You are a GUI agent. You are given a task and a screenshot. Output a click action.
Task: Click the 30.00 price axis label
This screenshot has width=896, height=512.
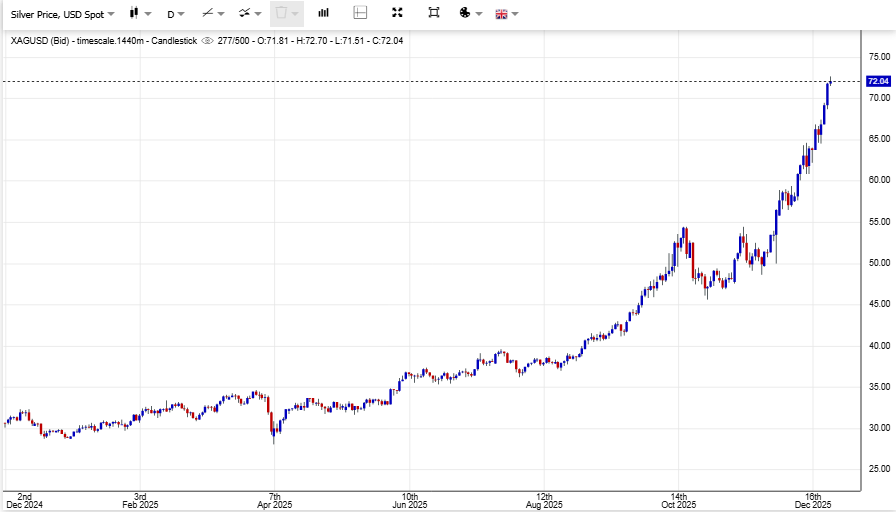[x=879, y=427]
